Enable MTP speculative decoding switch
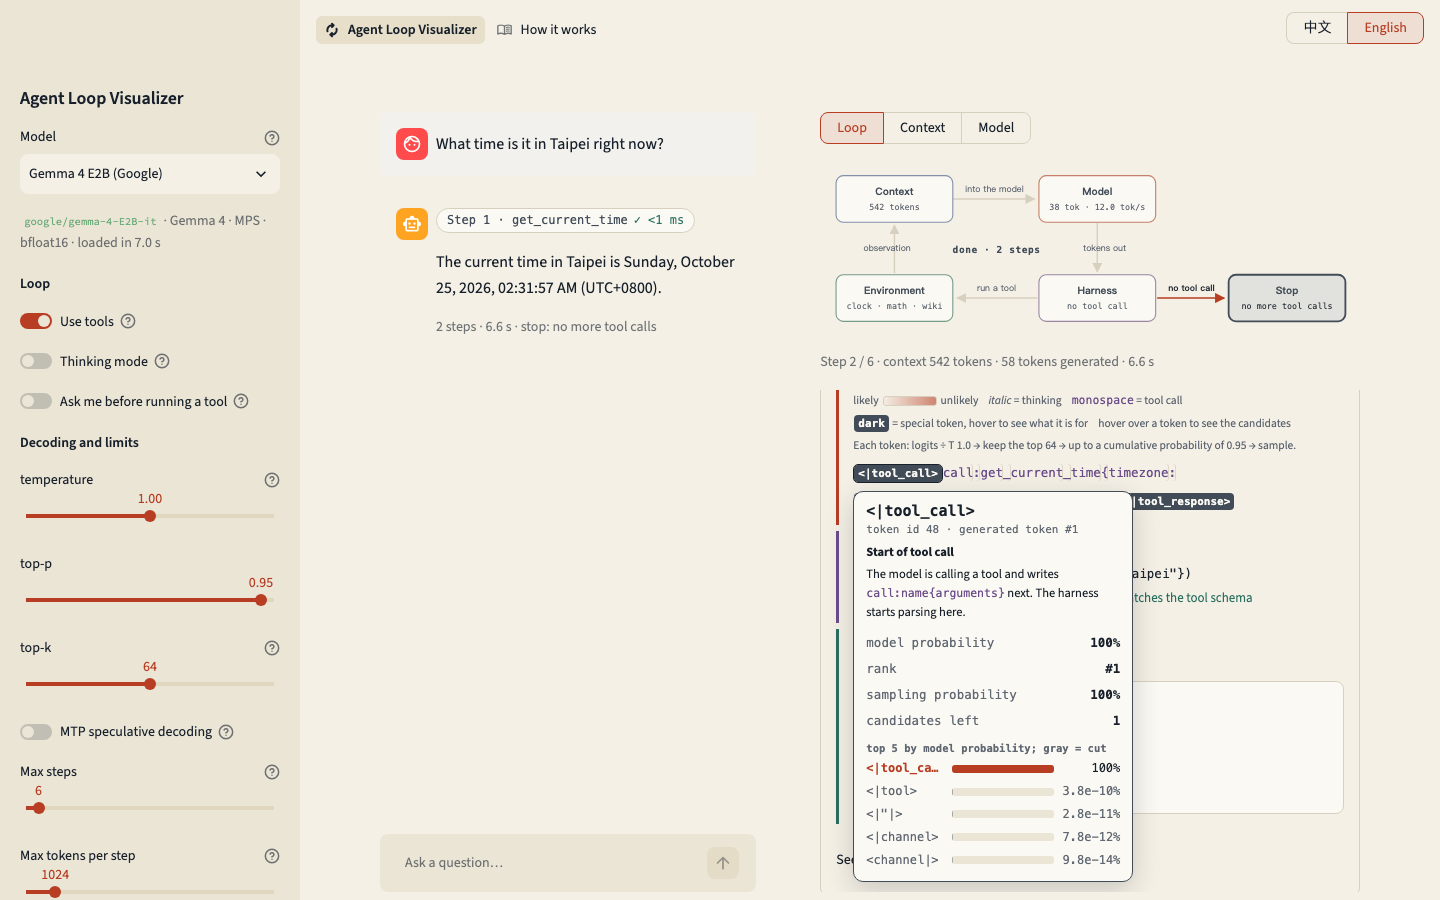The image size is (1440, 900). tap(36, 732)
